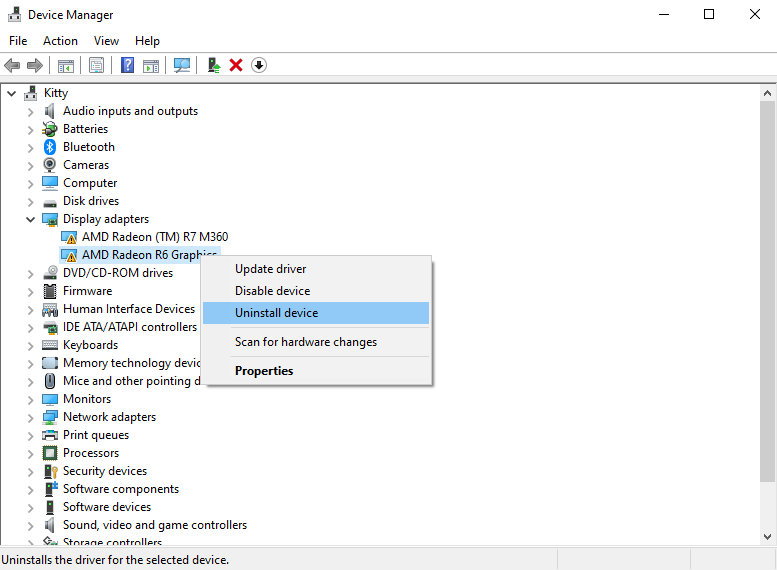Expand the Processors category
This screenshot has width=777, height=570.
tap(31, 454)
